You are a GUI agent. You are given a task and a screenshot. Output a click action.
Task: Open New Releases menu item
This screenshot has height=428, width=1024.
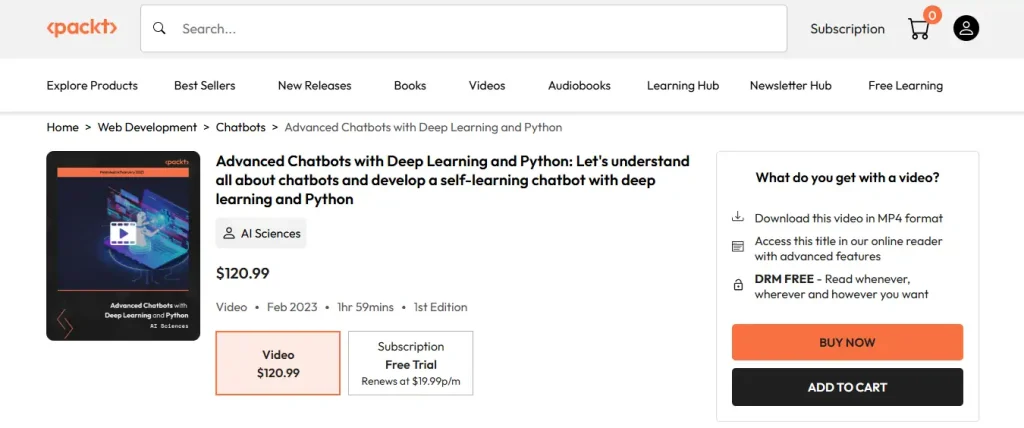pos(314,86)
